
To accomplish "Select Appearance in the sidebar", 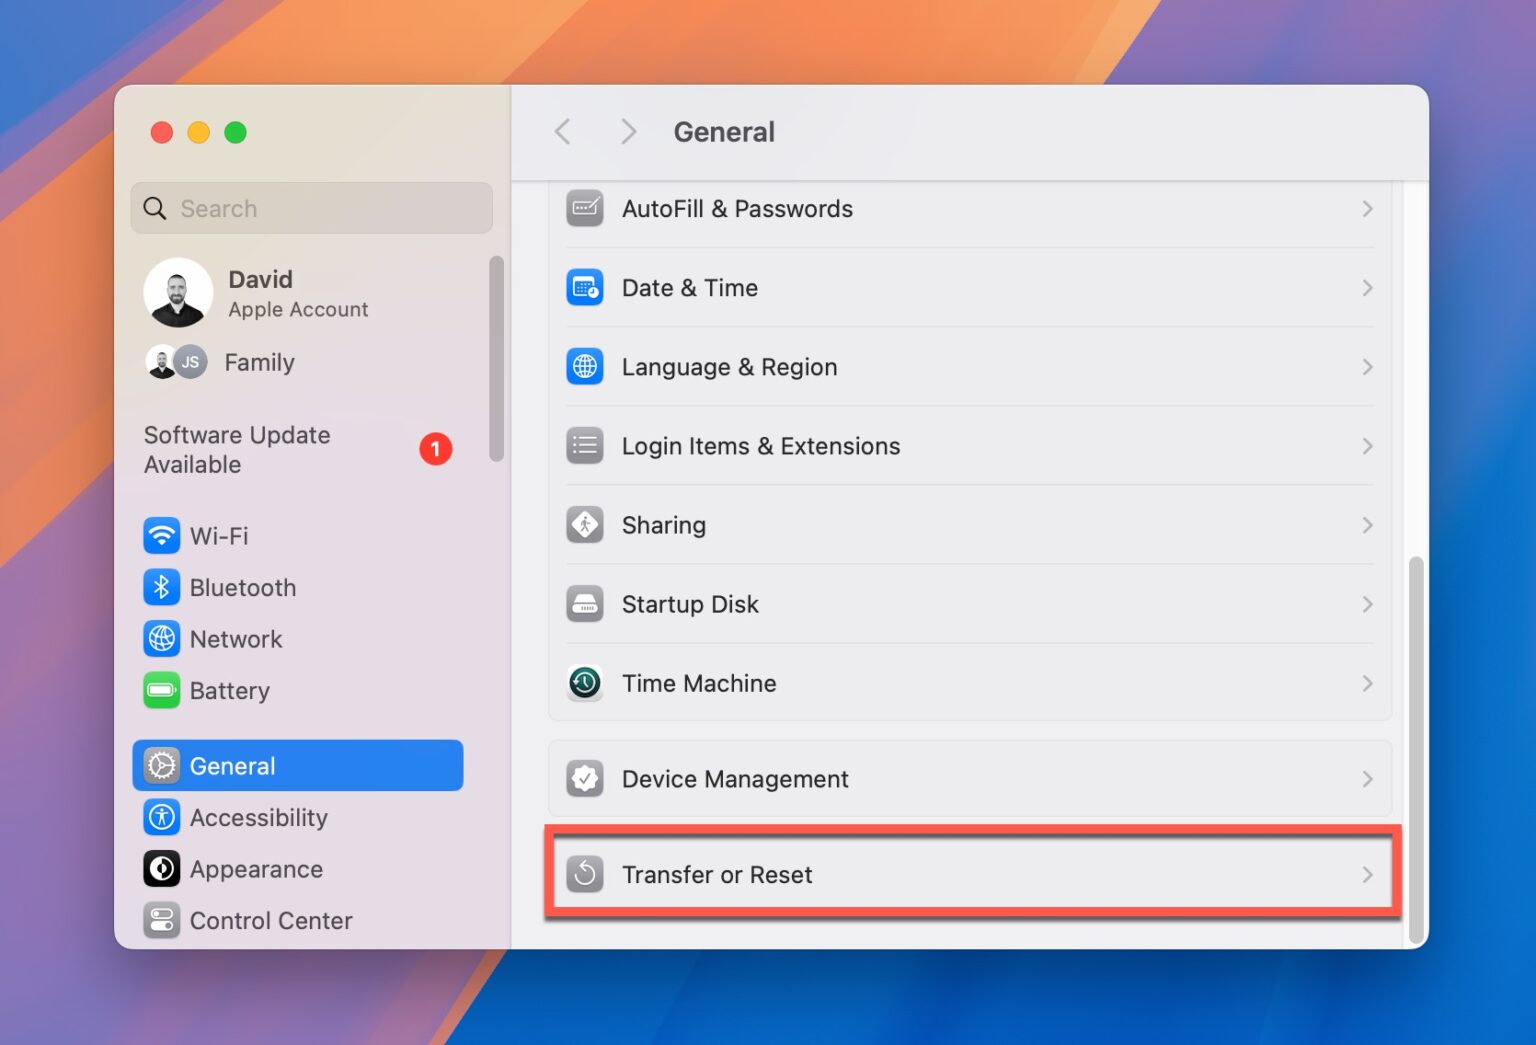I will [256, 869].
